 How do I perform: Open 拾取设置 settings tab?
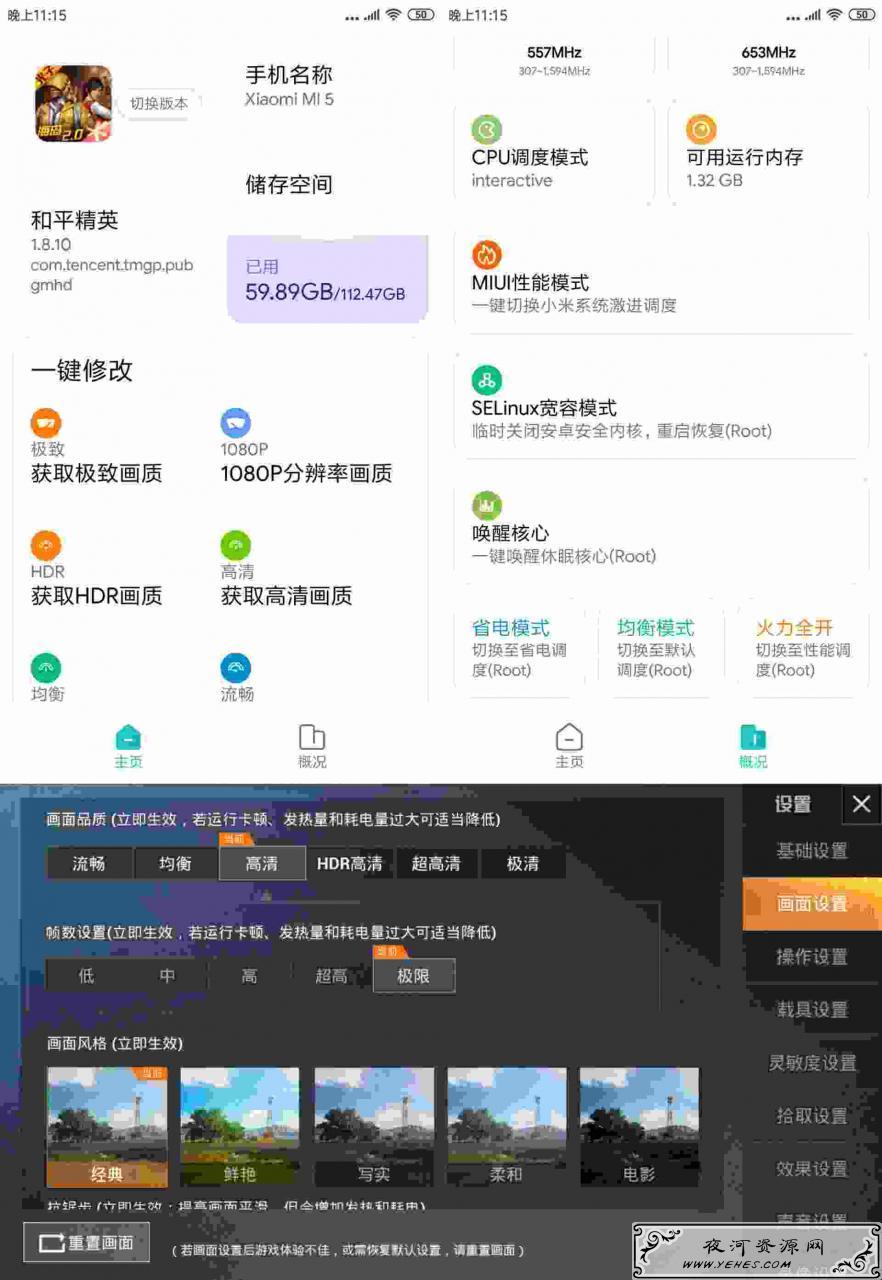point(812,1116)
